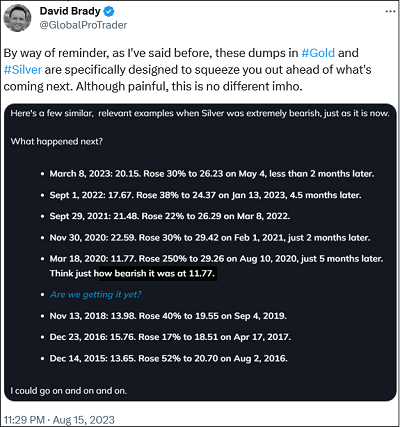This screenshot has width=400, height=427.
Task: Click highlighted 'how bearish it was at 11.77' text
Action: tap(158, 273)
